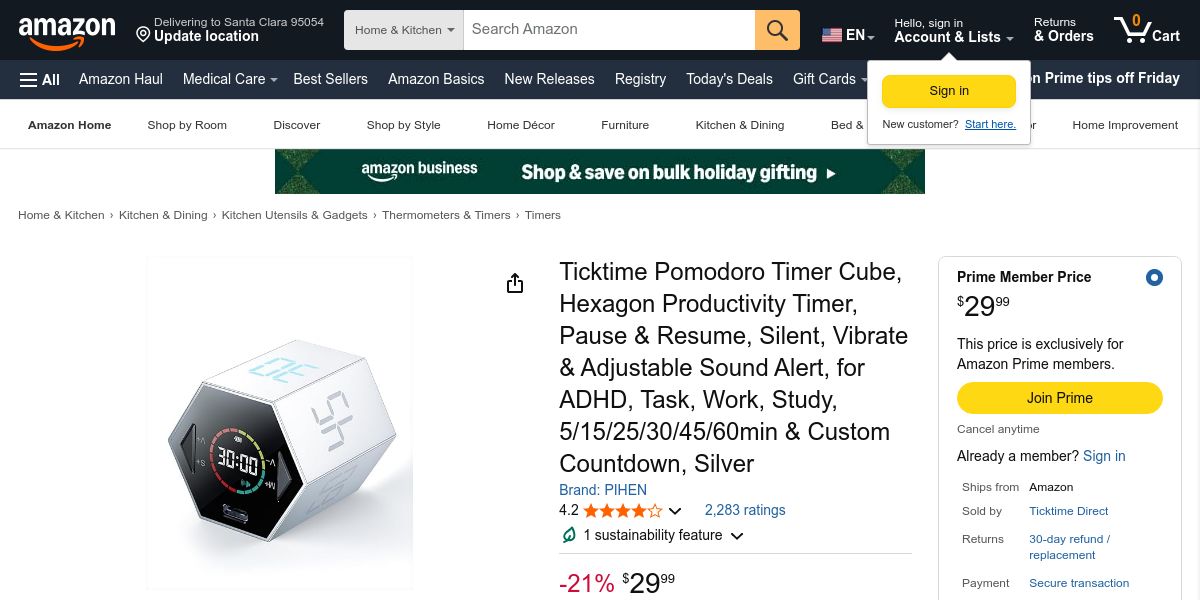Click the Amazon logo
The height and width of the screenshot is (600, 1200).
click(x=67, y=32)
